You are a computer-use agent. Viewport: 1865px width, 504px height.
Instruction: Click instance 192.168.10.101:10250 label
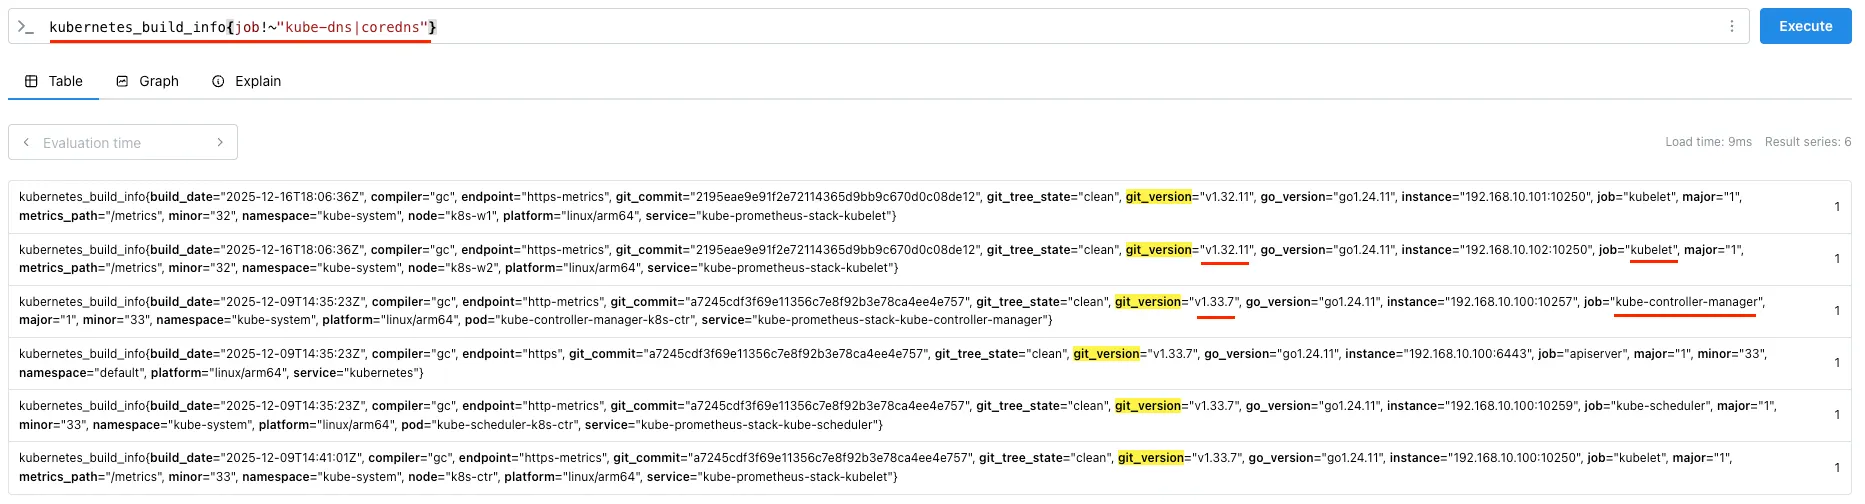coord(1495,197)
